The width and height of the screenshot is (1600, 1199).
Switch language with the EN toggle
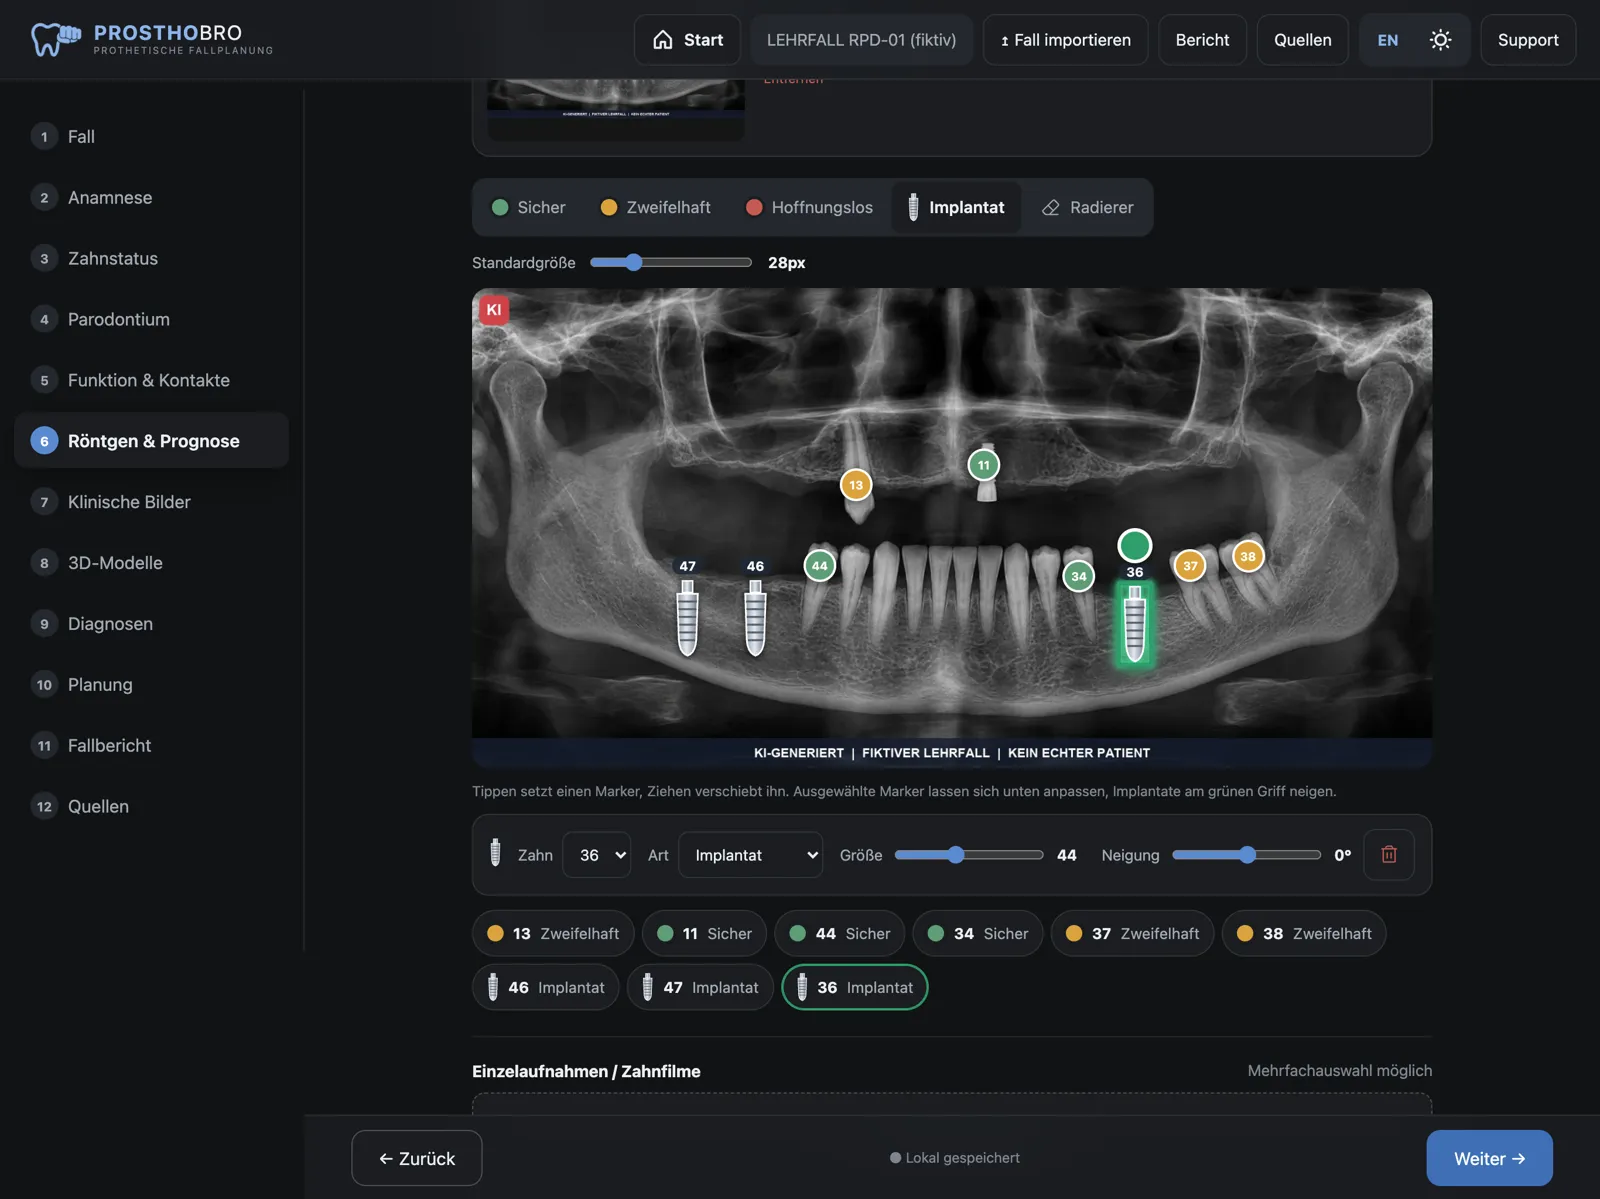(1388, 40)
